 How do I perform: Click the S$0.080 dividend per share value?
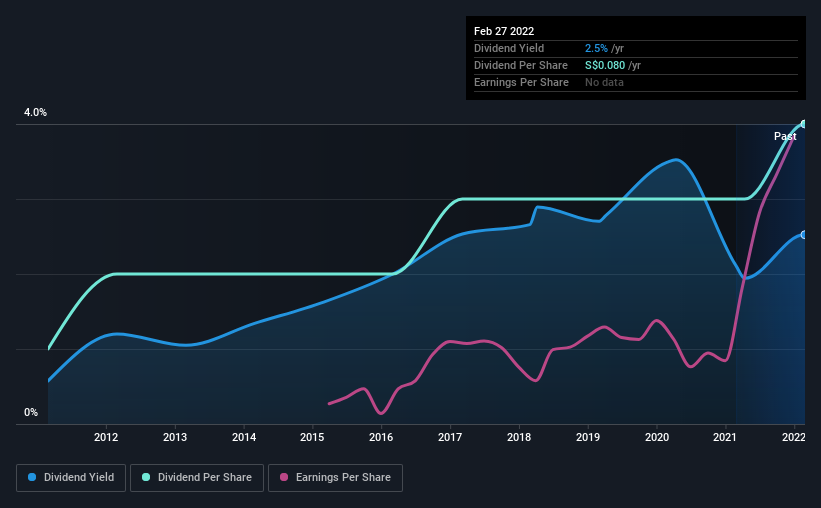pyautogui.click(x=606, y=65)
